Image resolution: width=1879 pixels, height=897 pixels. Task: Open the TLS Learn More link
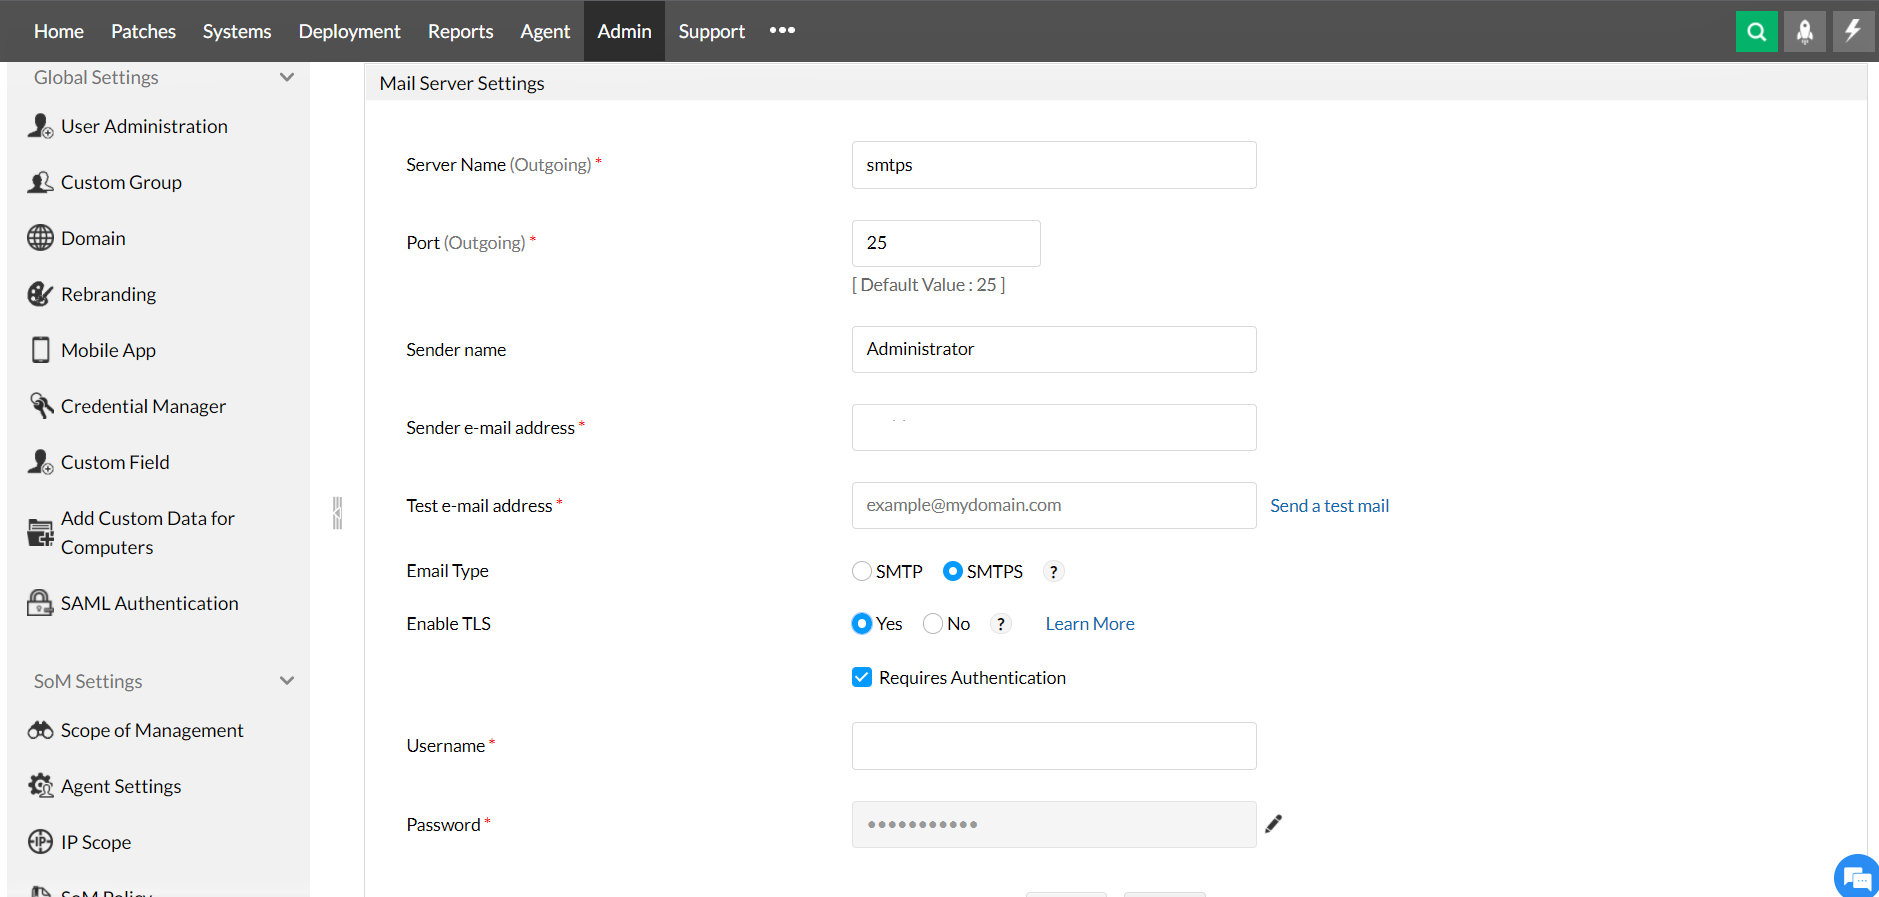1090,624
